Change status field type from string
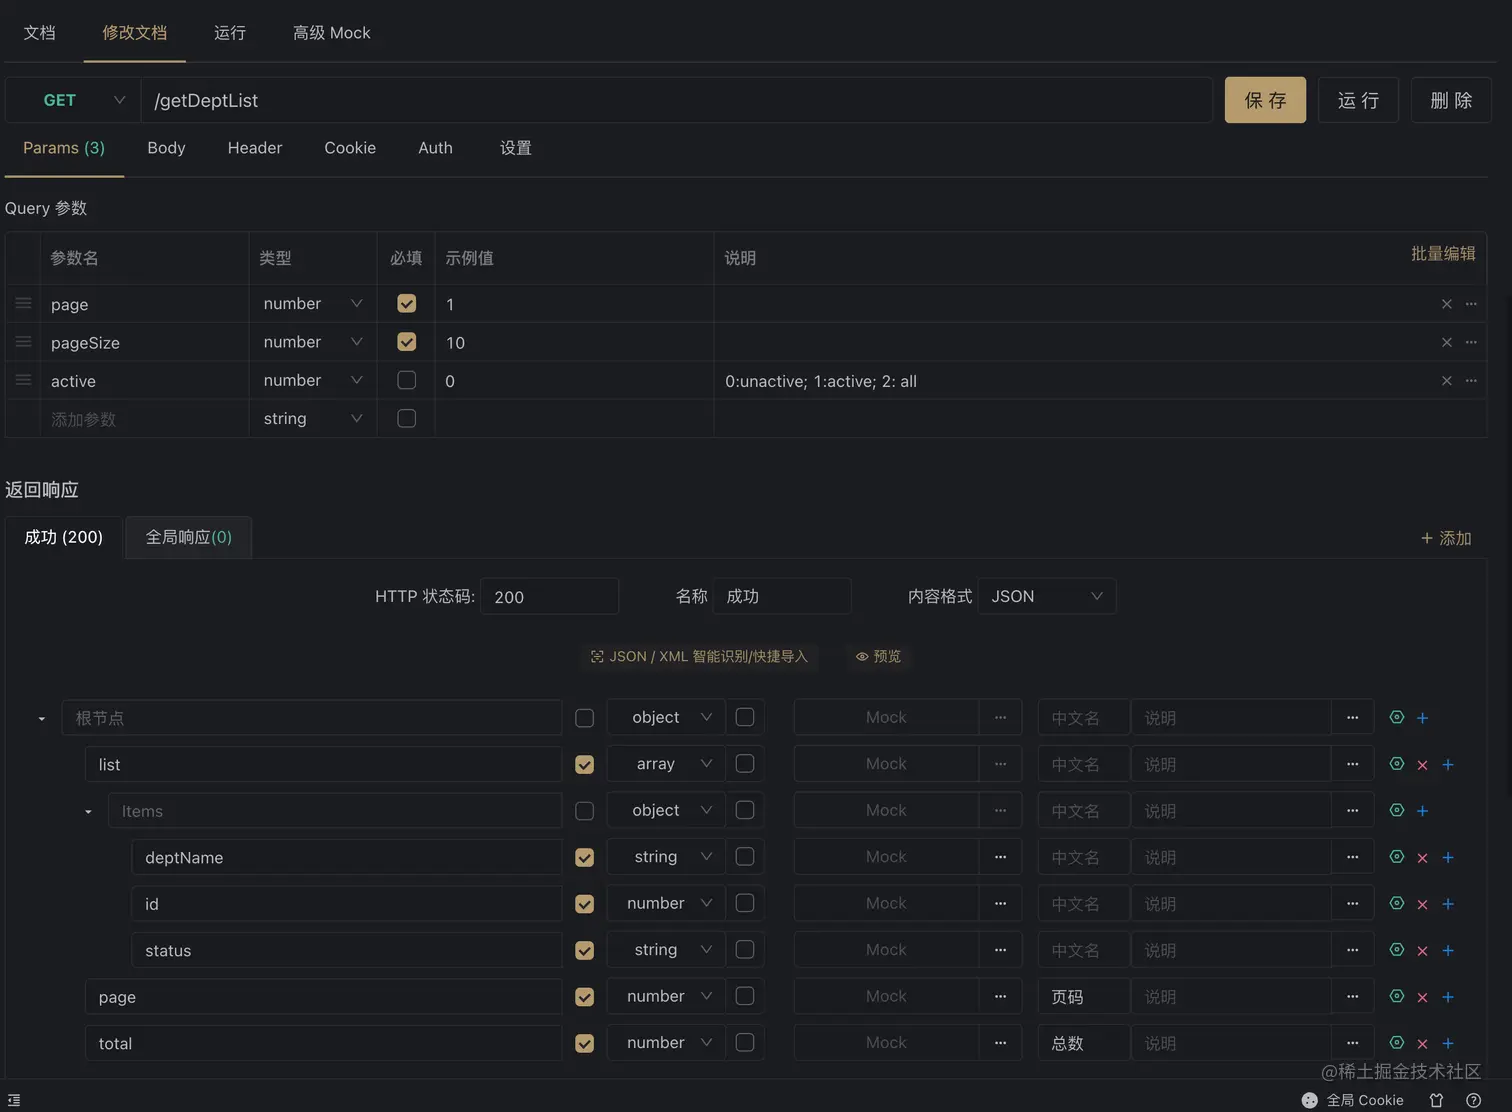The height and width of the screenshot is (1112, 1512). pos(666,950)
